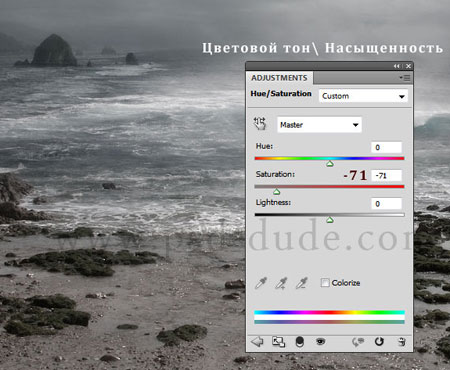Pick the Add to Sample eyedropper

281,283
